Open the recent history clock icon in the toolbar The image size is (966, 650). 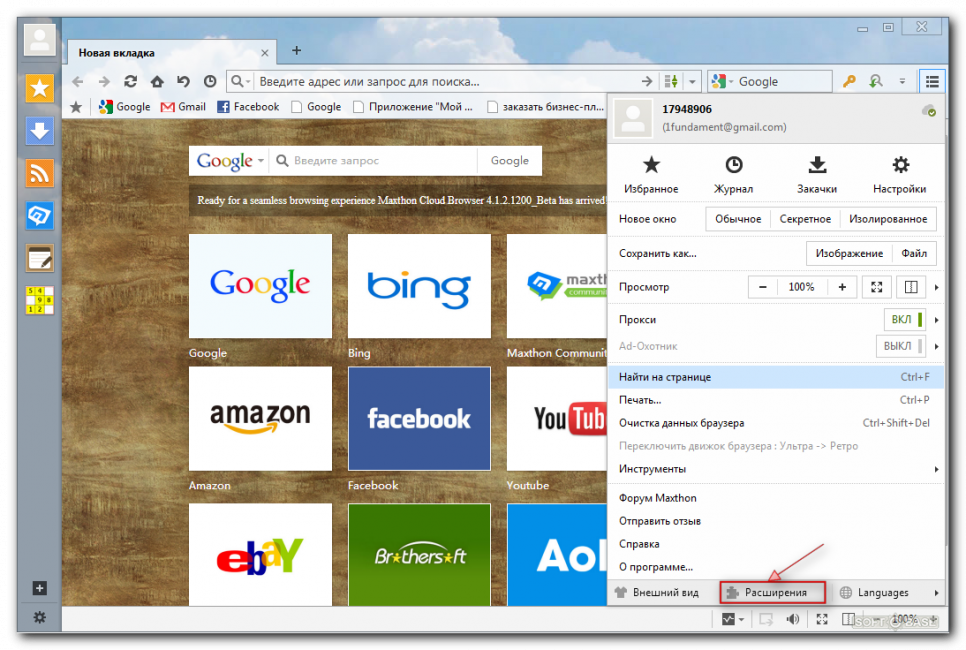click(210, 81)
